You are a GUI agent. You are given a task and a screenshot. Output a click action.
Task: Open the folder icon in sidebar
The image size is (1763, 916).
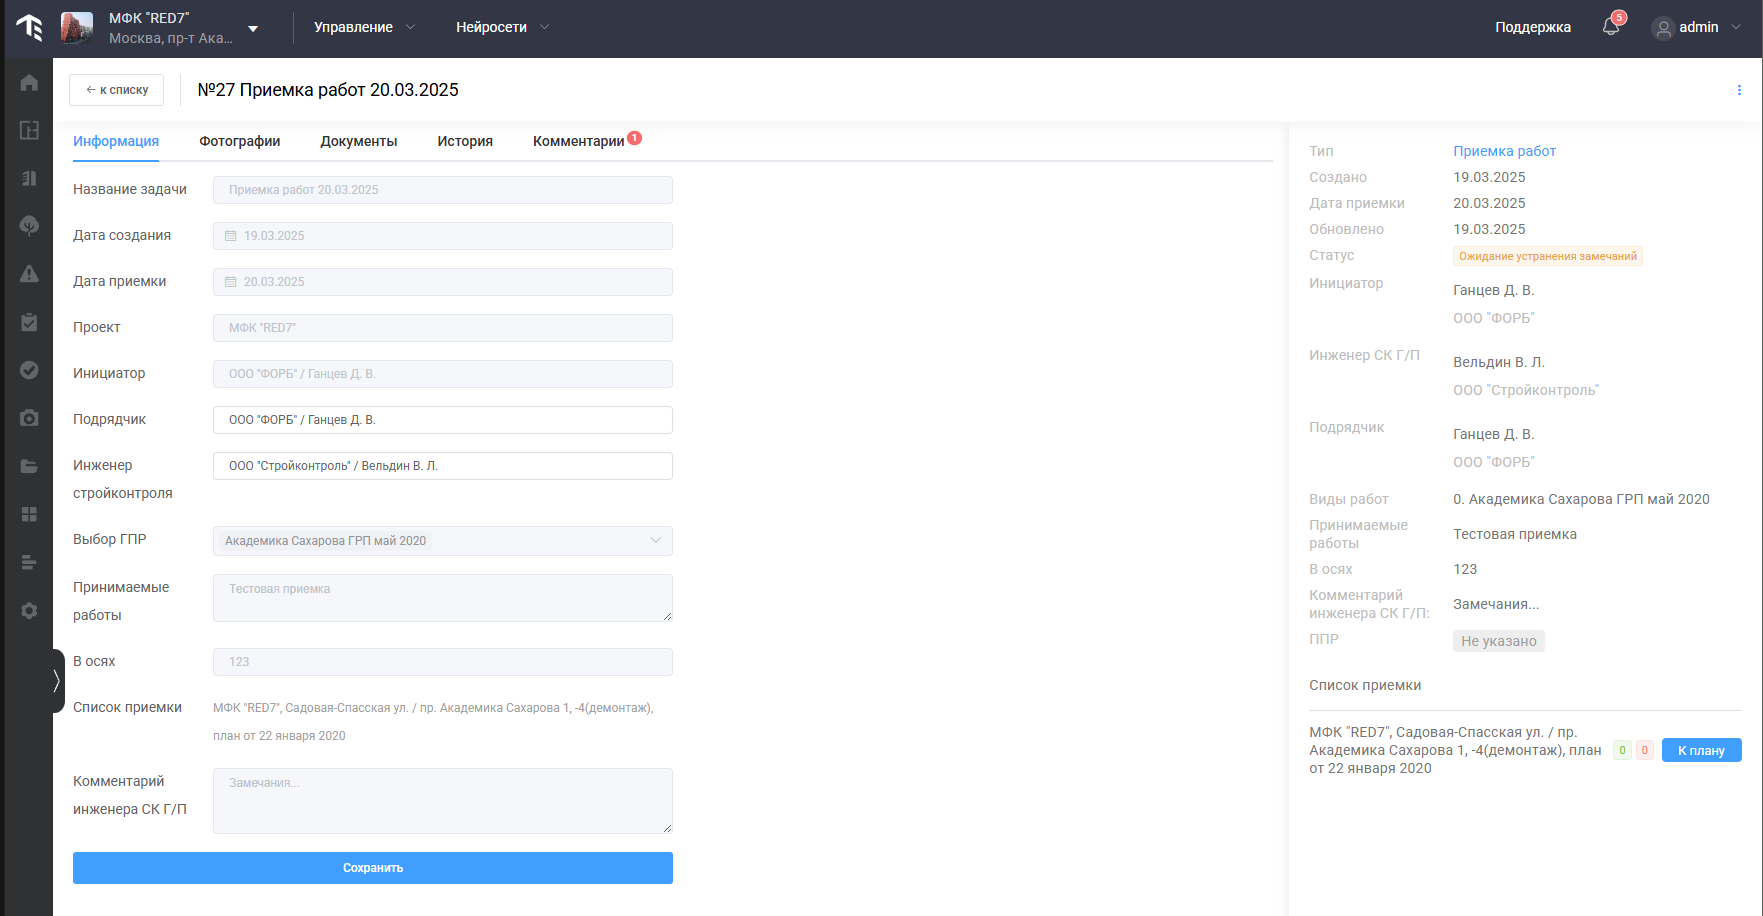coord(29,466)
